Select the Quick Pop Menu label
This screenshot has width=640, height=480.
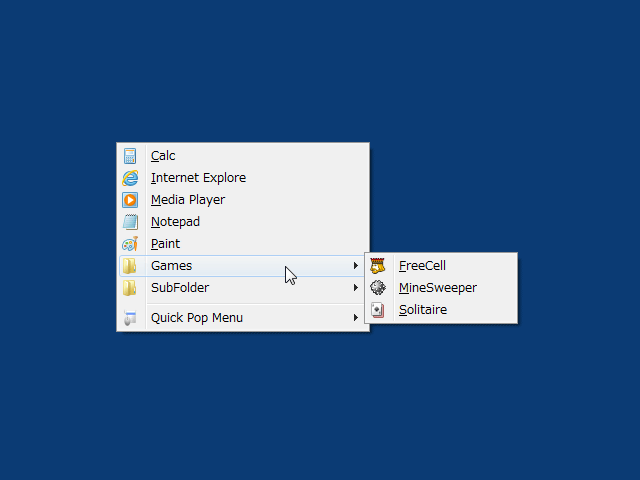coord(197,318)
